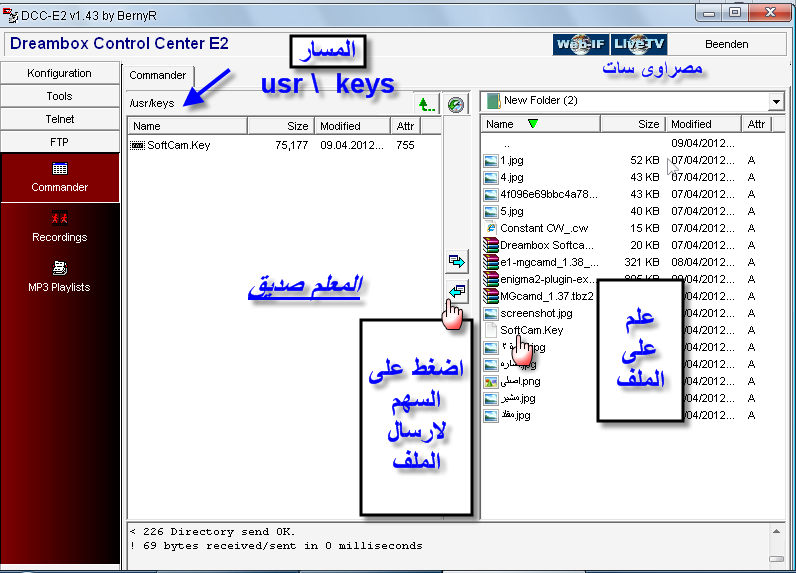796x573 pixels.
Task: Sort remote pane by Attr column
Action: [x=406, y=126]
